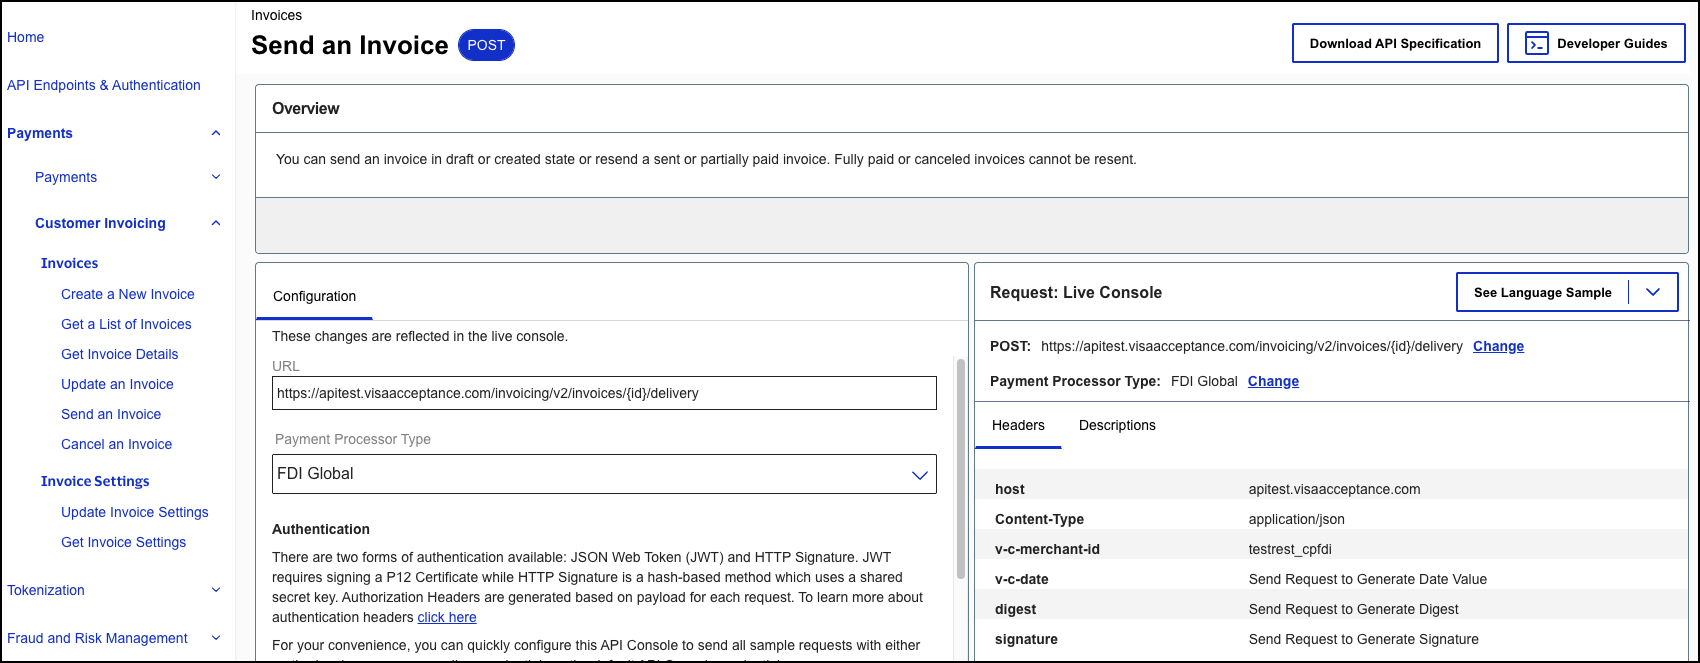
Task: Click 'Send Request to Generate Signature'
Action: [1363, 639]
